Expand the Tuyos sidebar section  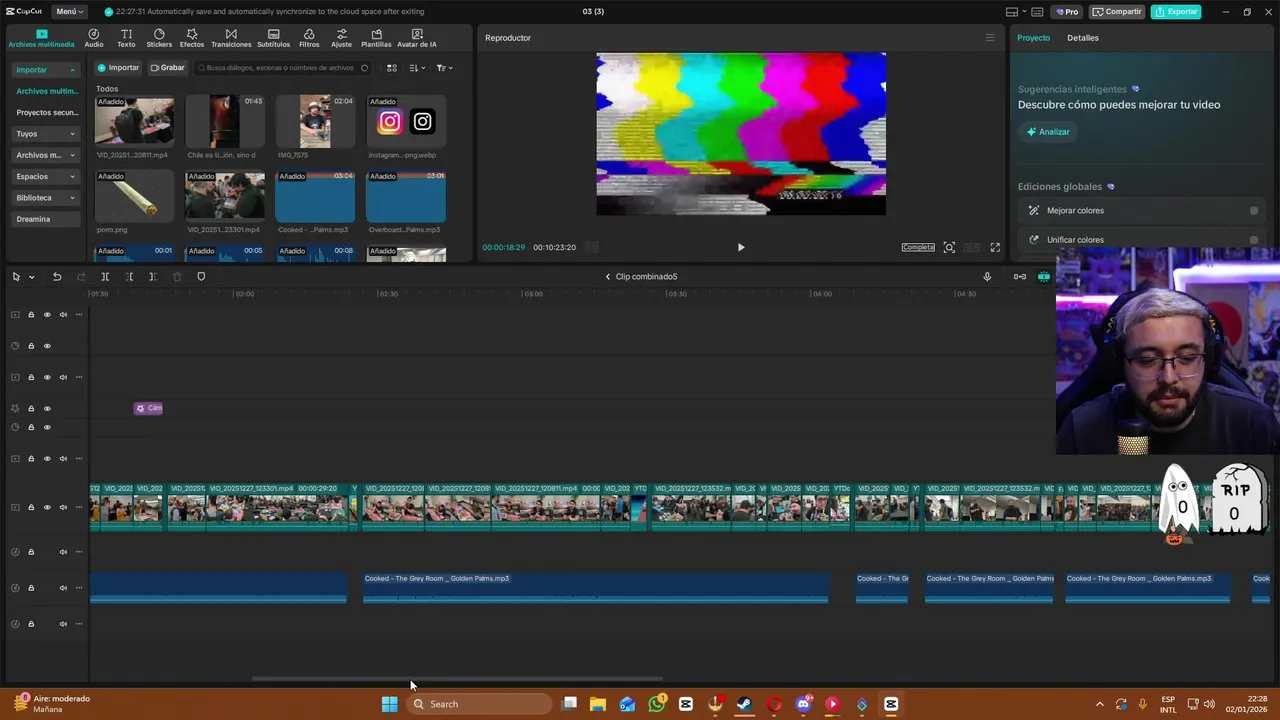tap(46, 134)
